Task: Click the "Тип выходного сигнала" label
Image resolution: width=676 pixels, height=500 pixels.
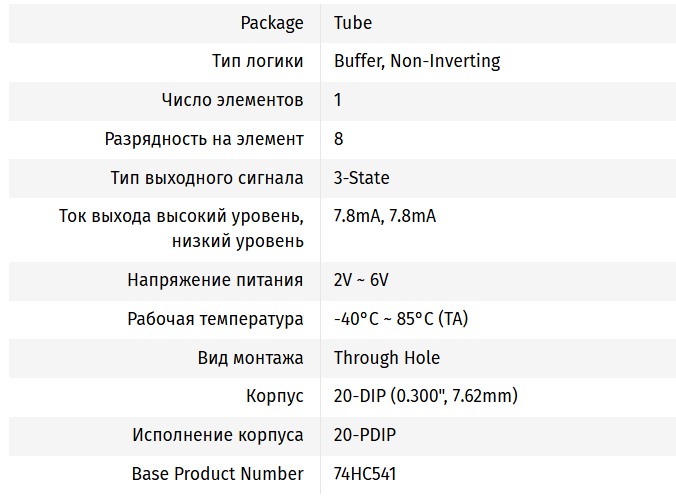Action: 207,178
